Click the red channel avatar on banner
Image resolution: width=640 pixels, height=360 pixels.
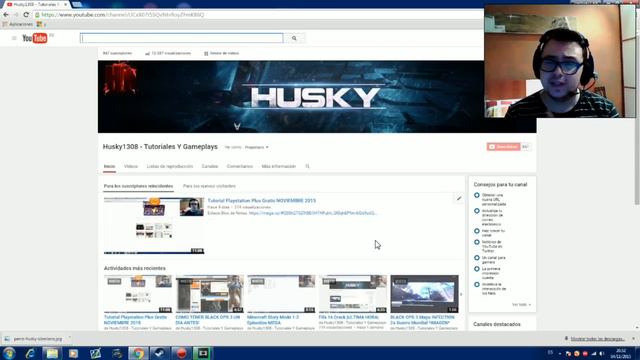pos(120,78)
